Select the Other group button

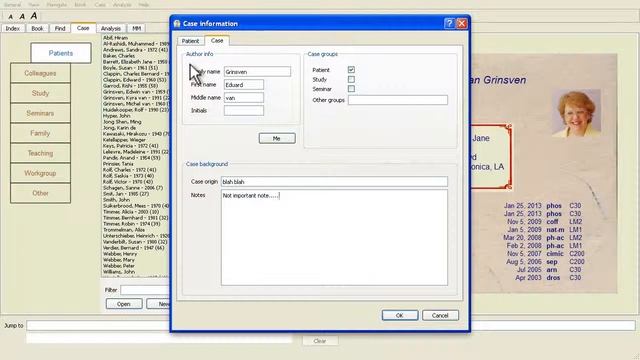(40, 193)
